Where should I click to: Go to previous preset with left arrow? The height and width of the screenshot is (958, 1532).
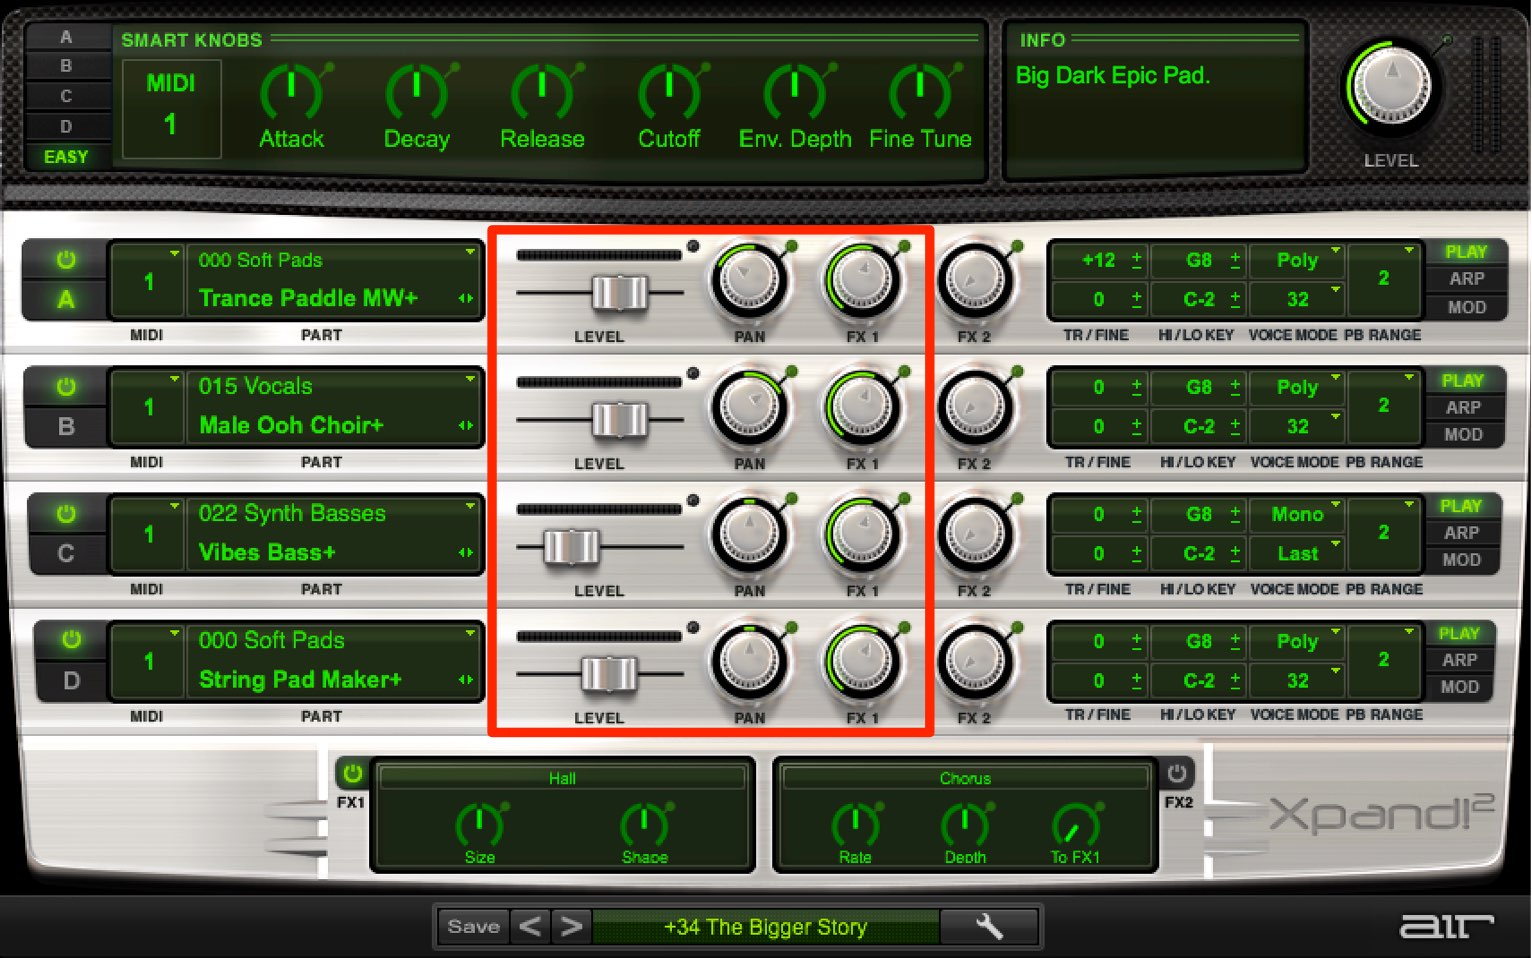[x=530, y=927]
